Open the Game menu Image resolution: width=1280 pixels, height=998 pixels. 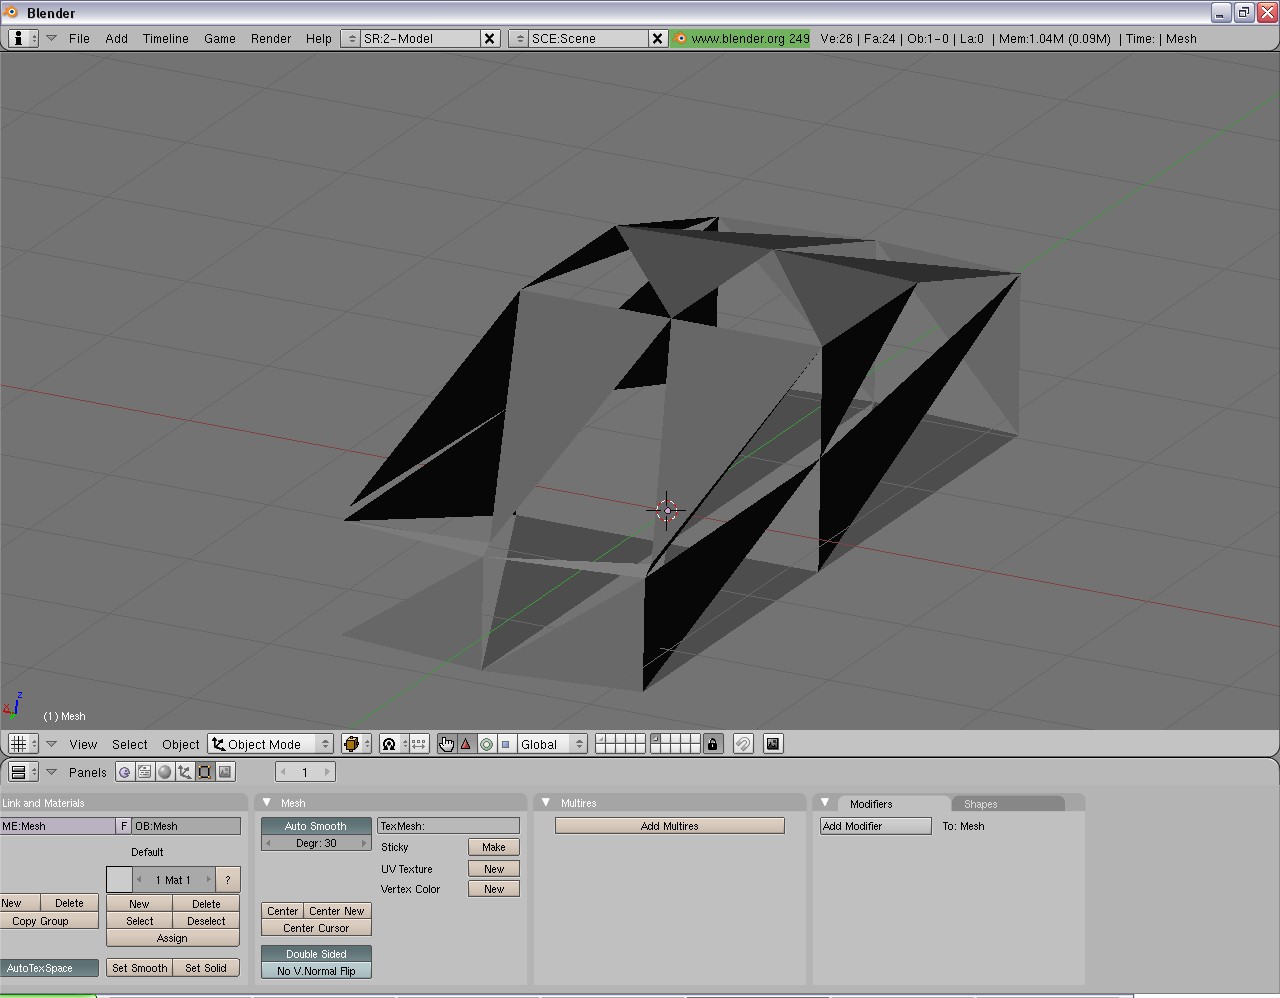point(220,38)
